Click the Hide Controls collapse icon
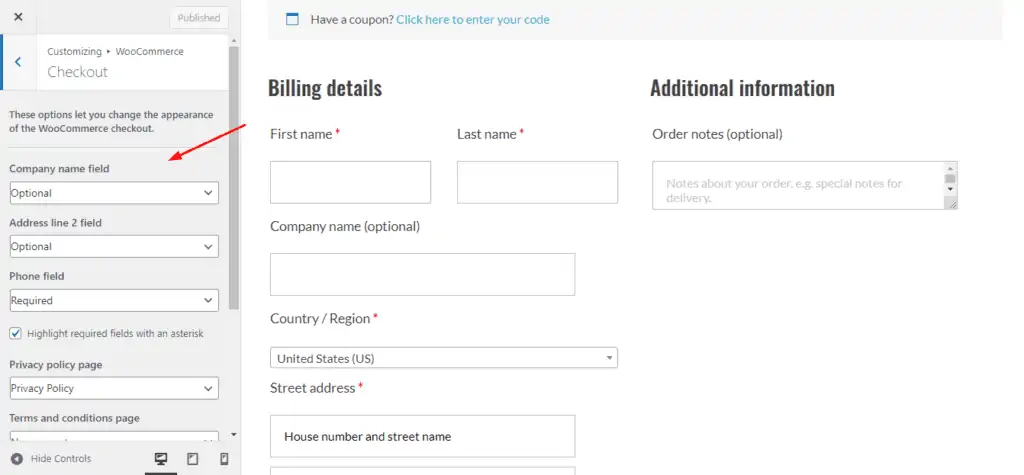 pos(17,459)
